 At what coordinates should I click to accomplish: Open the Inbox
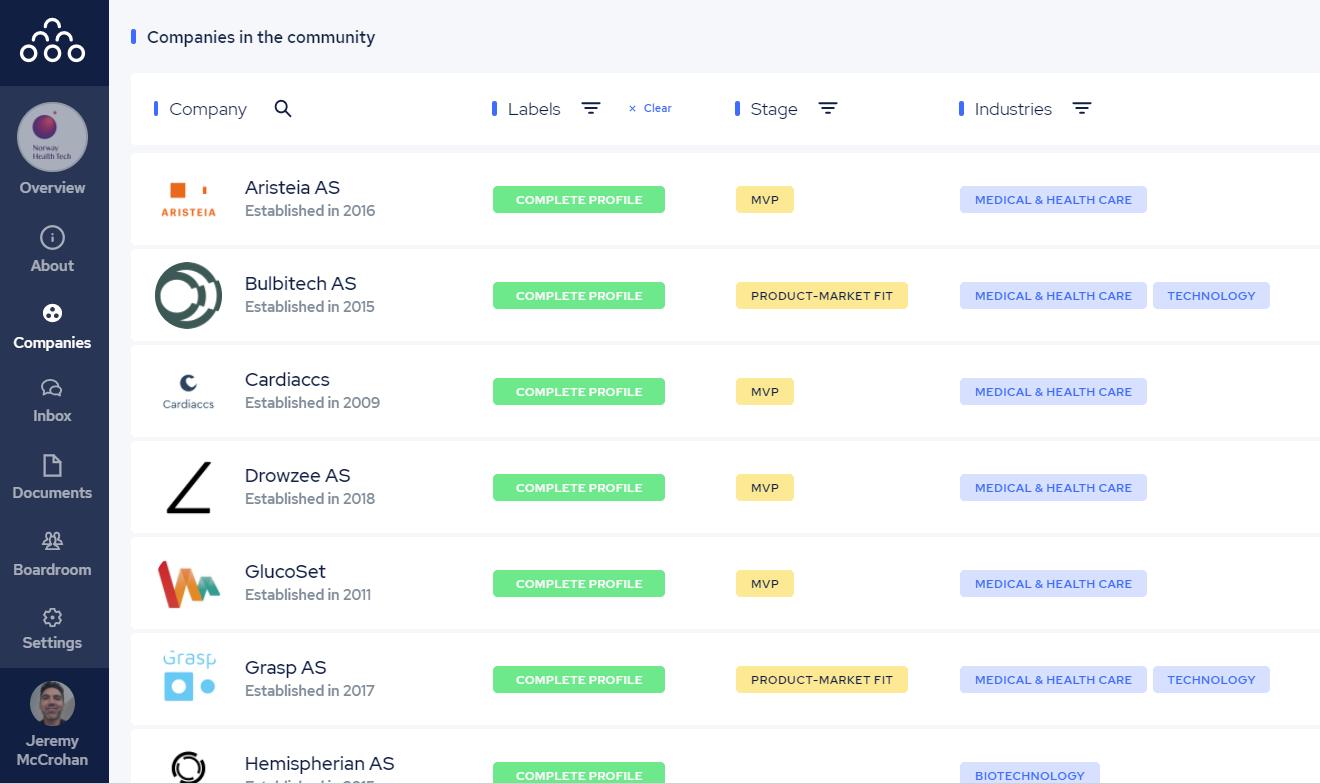pyautogui.click(x=52, y=400)
